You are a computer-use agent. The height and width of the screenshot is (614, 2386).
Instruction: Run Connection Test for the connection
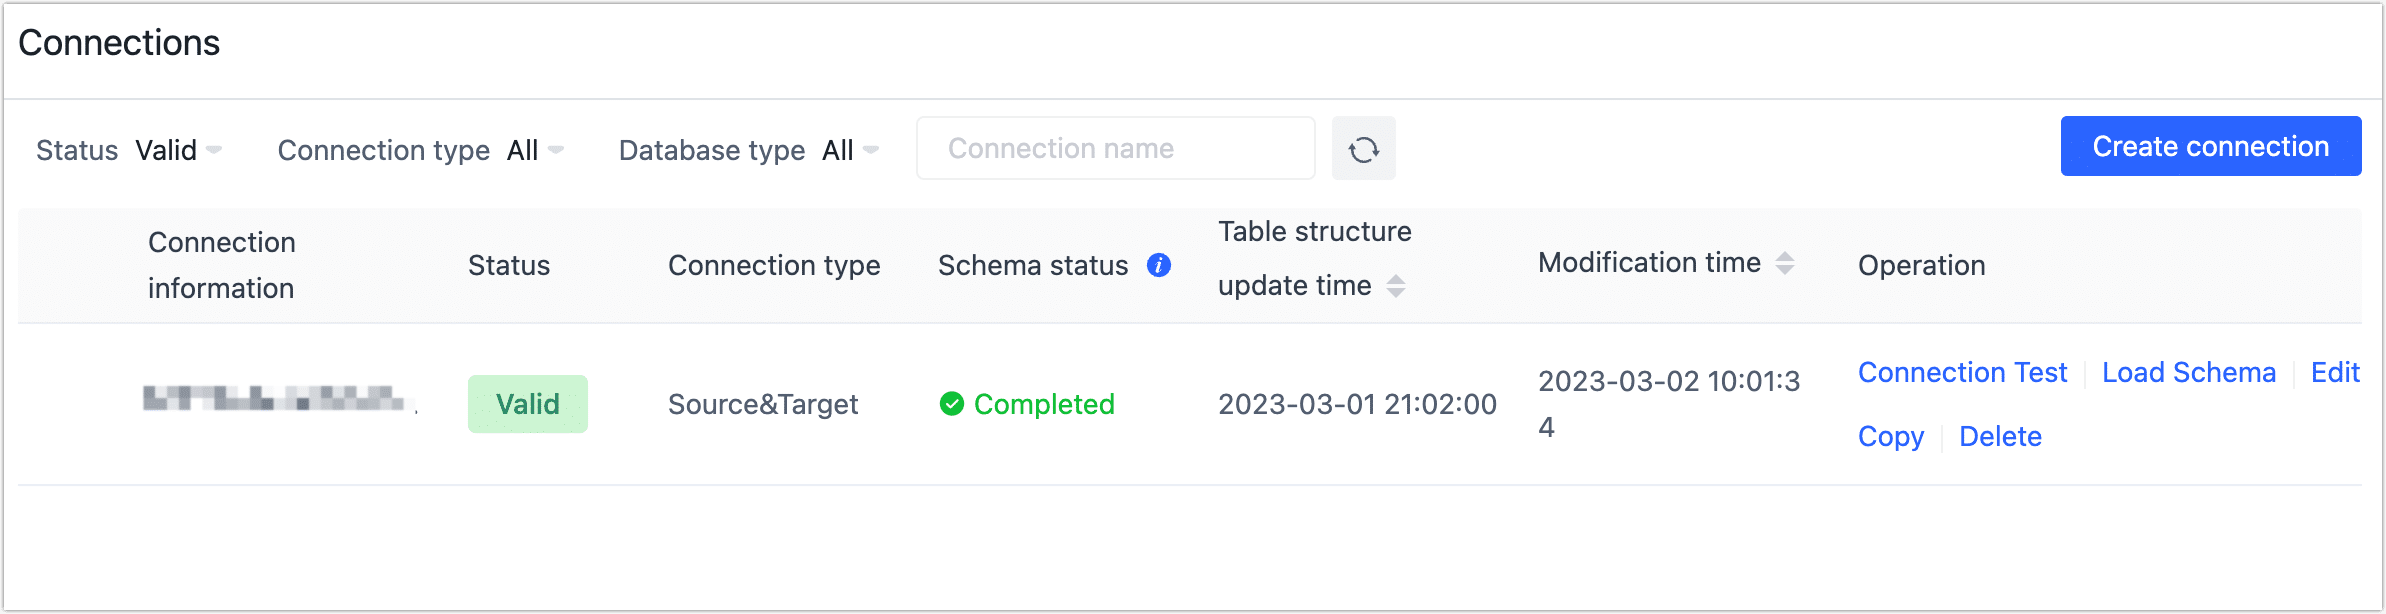[1961, 372]
